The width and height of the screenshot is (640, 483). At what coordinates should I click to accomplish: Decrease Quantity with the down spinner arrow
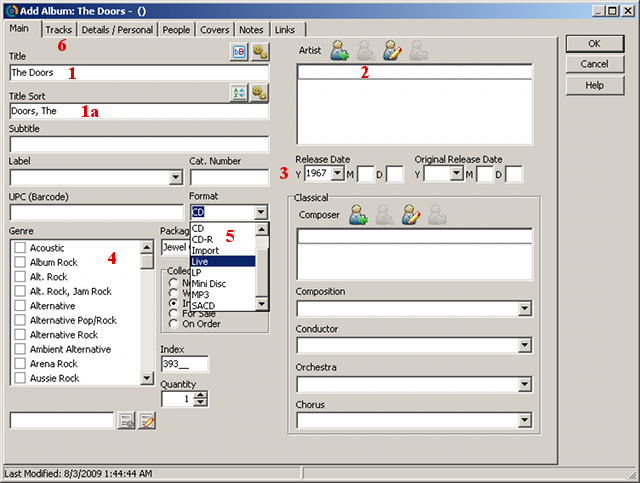(x=200, y=403)
